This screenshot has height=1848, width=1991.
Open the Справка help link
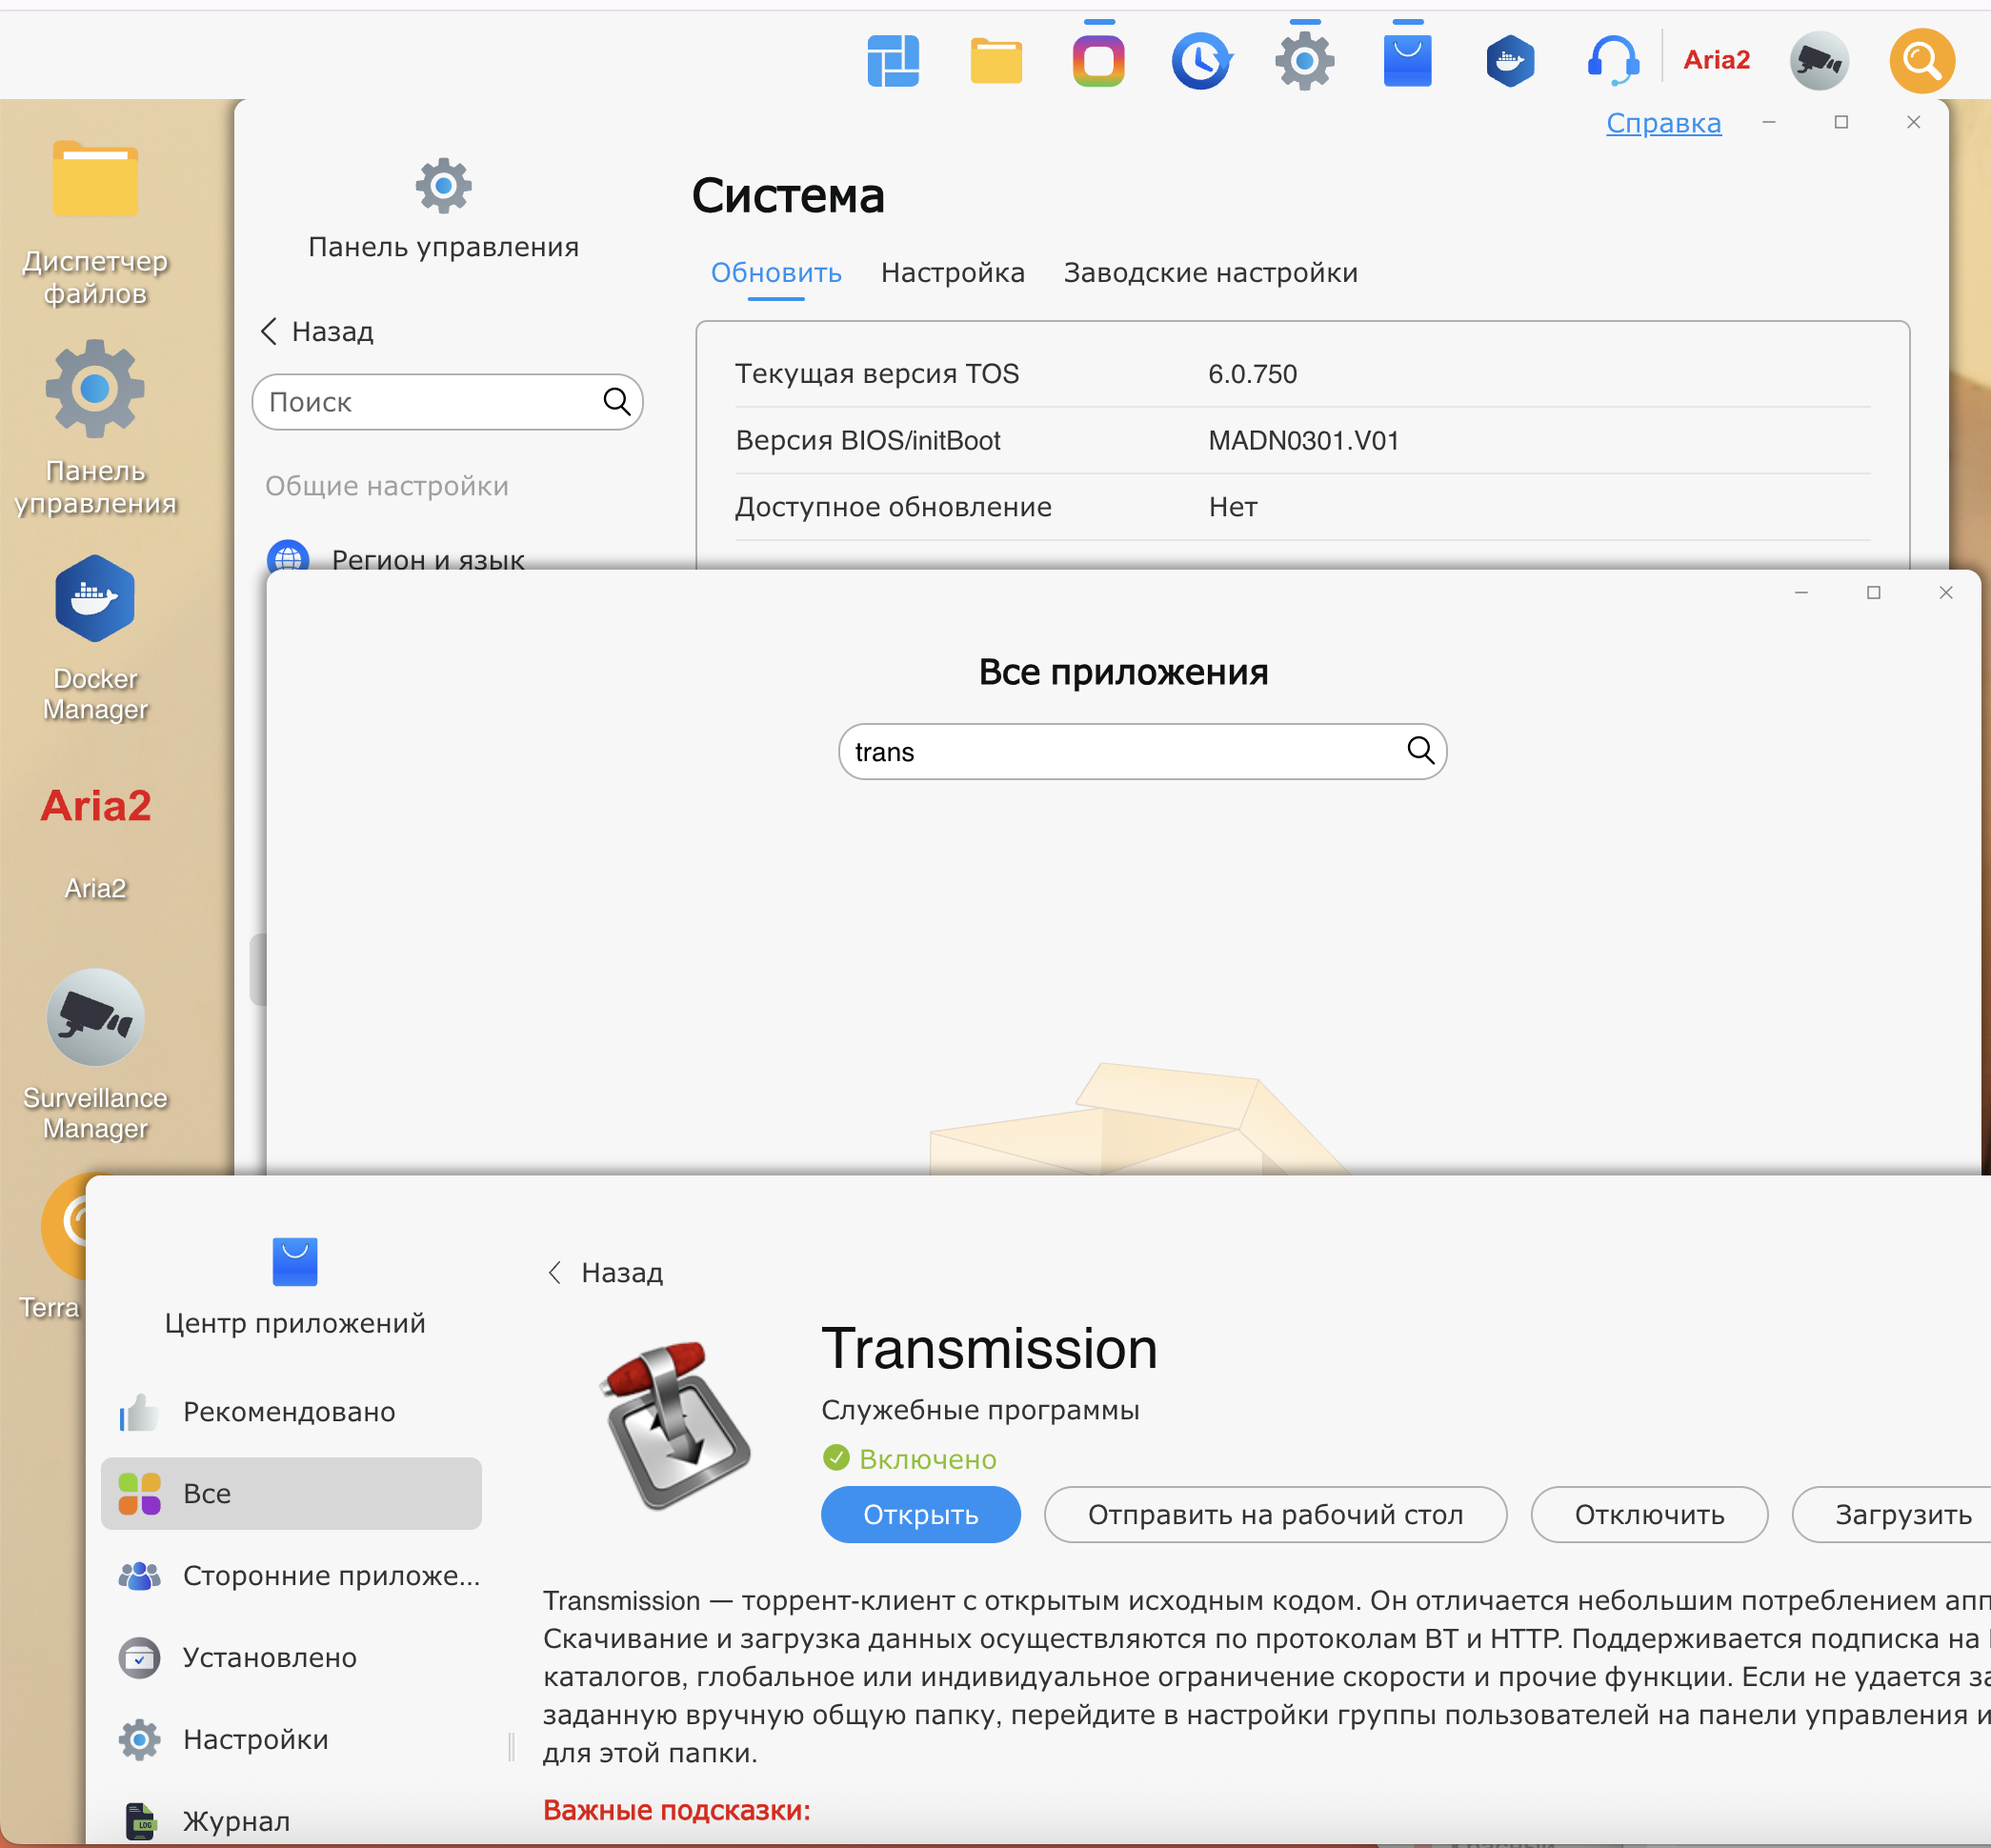click(1663, 123)
